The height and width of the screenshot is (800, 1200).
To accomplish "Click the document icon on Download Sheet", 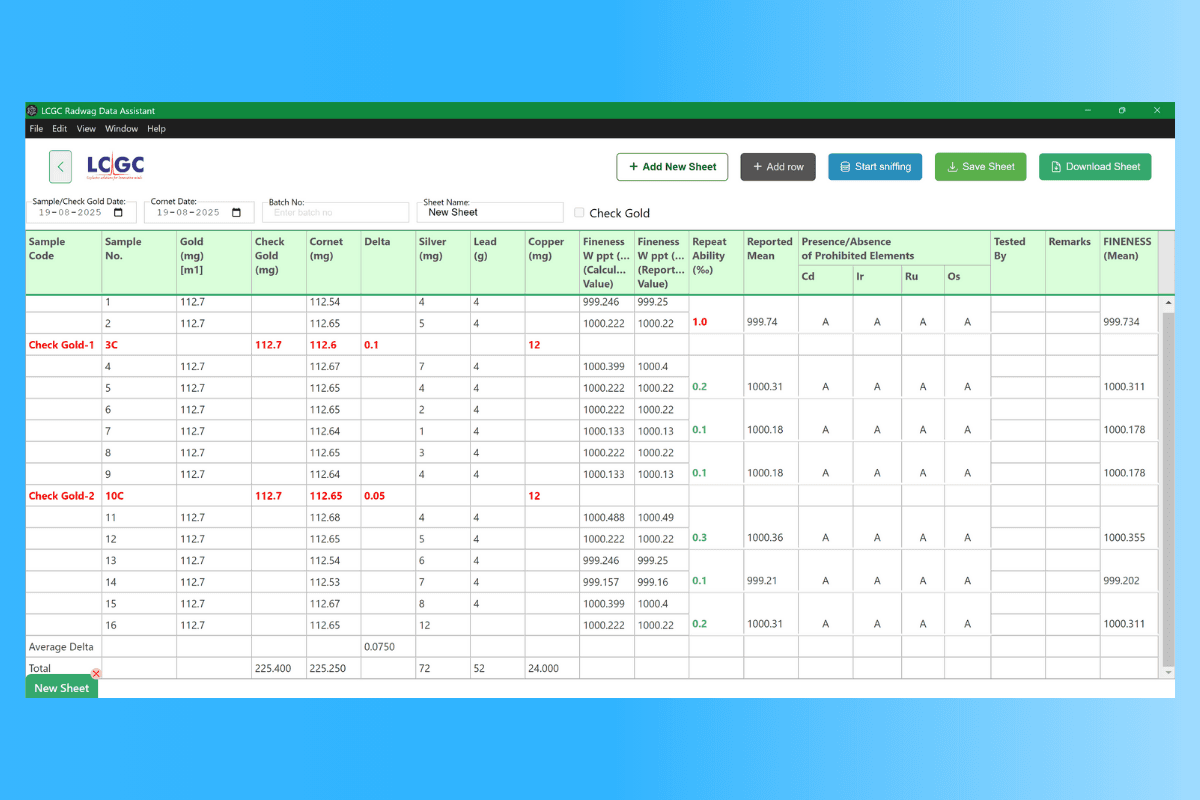I will 1056,167.
